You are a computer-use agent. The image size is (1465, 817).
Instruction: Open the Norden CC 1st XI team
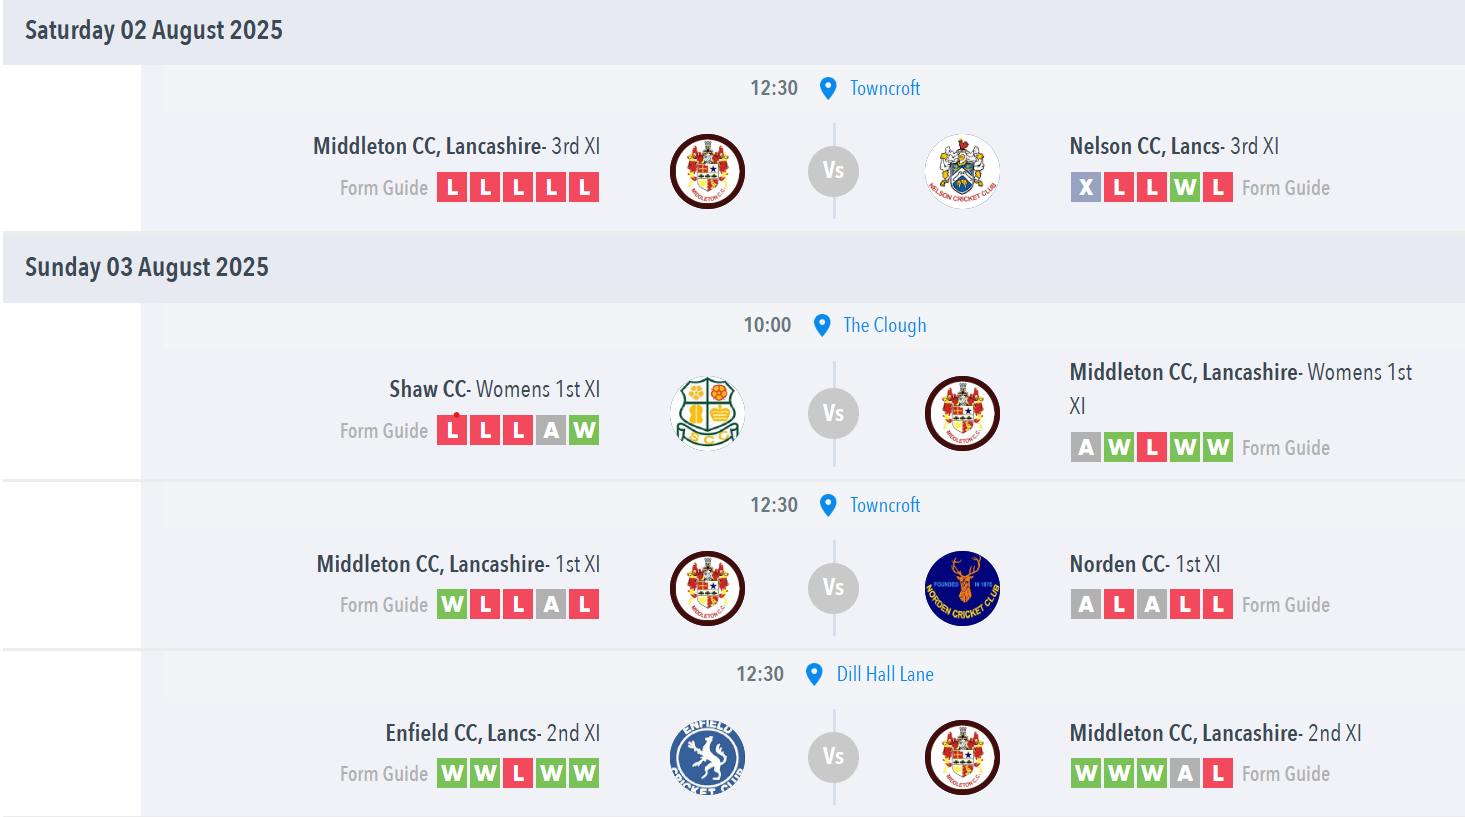pos(1145,564)
